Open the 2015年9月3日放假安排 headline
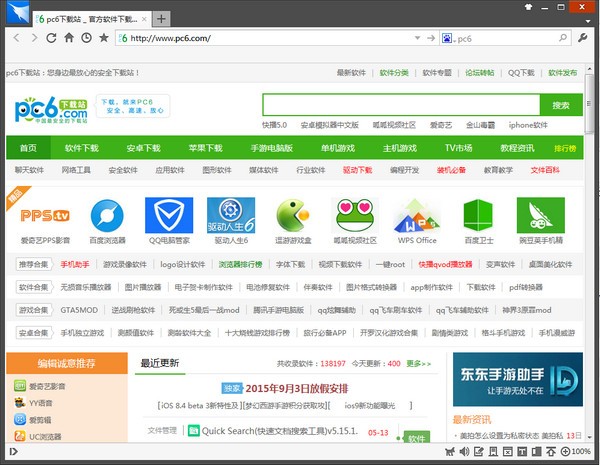600x465 pixels. pos(297,388)
